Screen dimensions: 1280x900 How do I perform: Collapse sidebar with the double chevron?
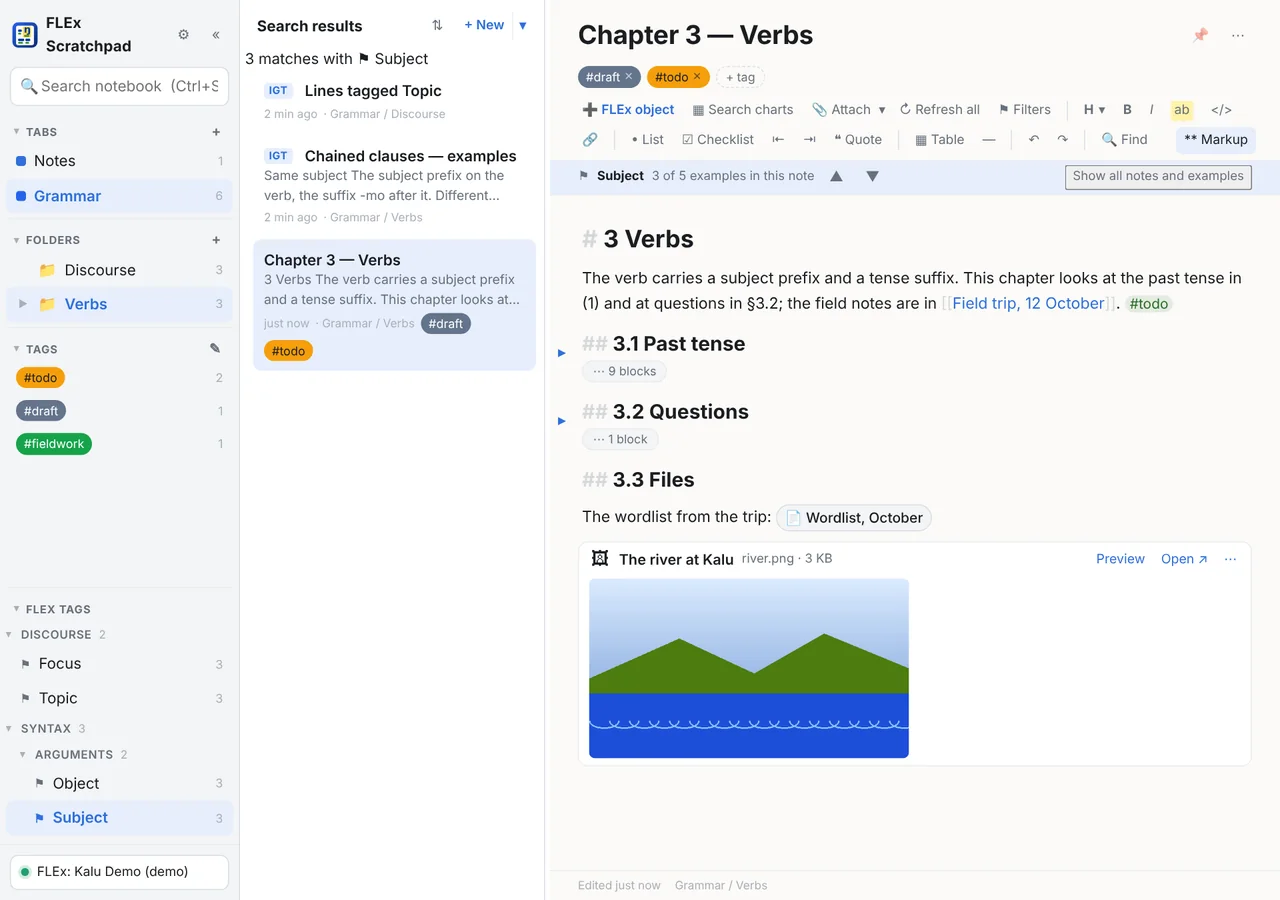point(216,35)
